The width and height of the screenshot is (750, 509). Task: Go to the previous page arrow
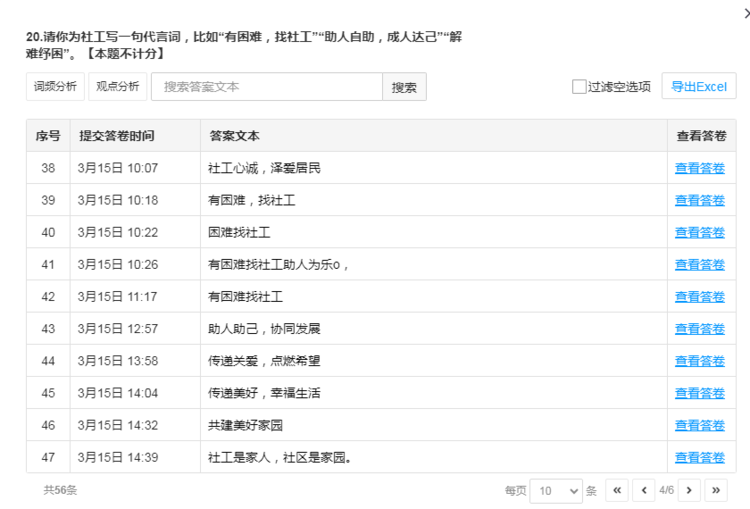tap(642, 490)
